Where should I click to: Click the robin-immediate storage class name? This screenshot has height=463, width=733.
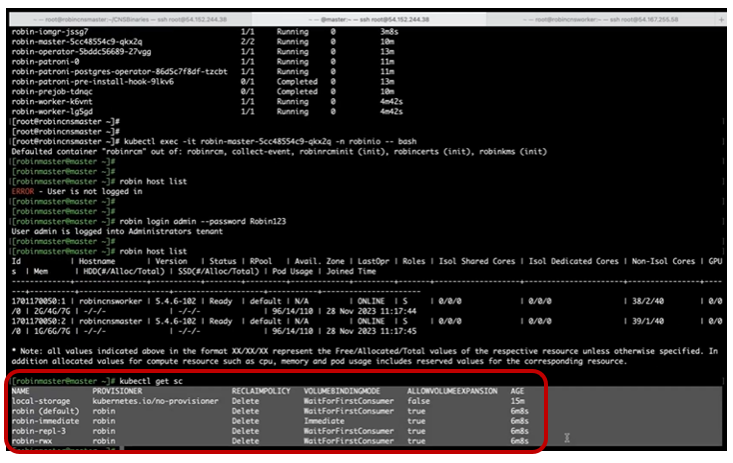click(45, 421)
